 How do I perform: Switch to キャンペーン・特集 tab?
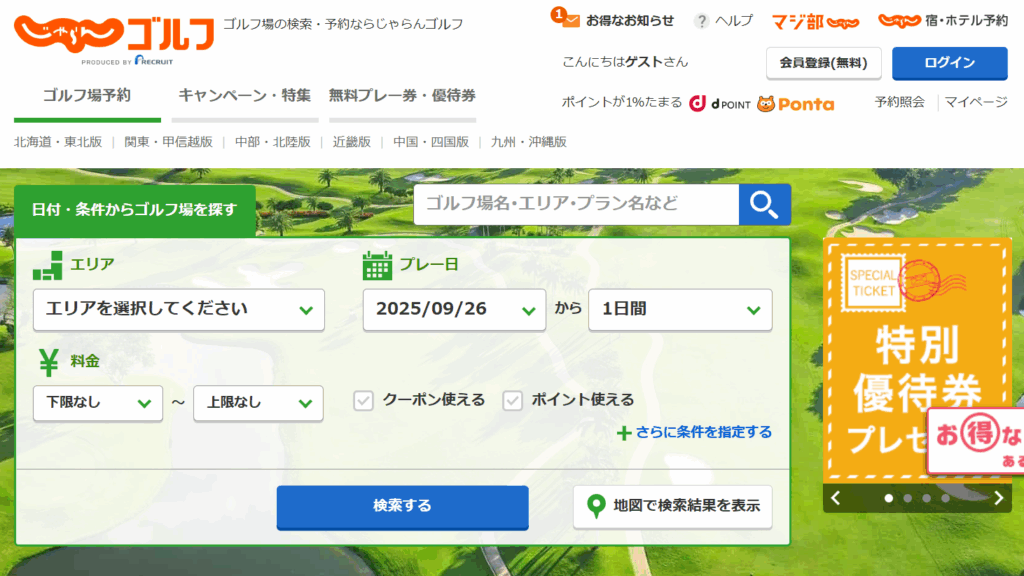click(245, 96)
